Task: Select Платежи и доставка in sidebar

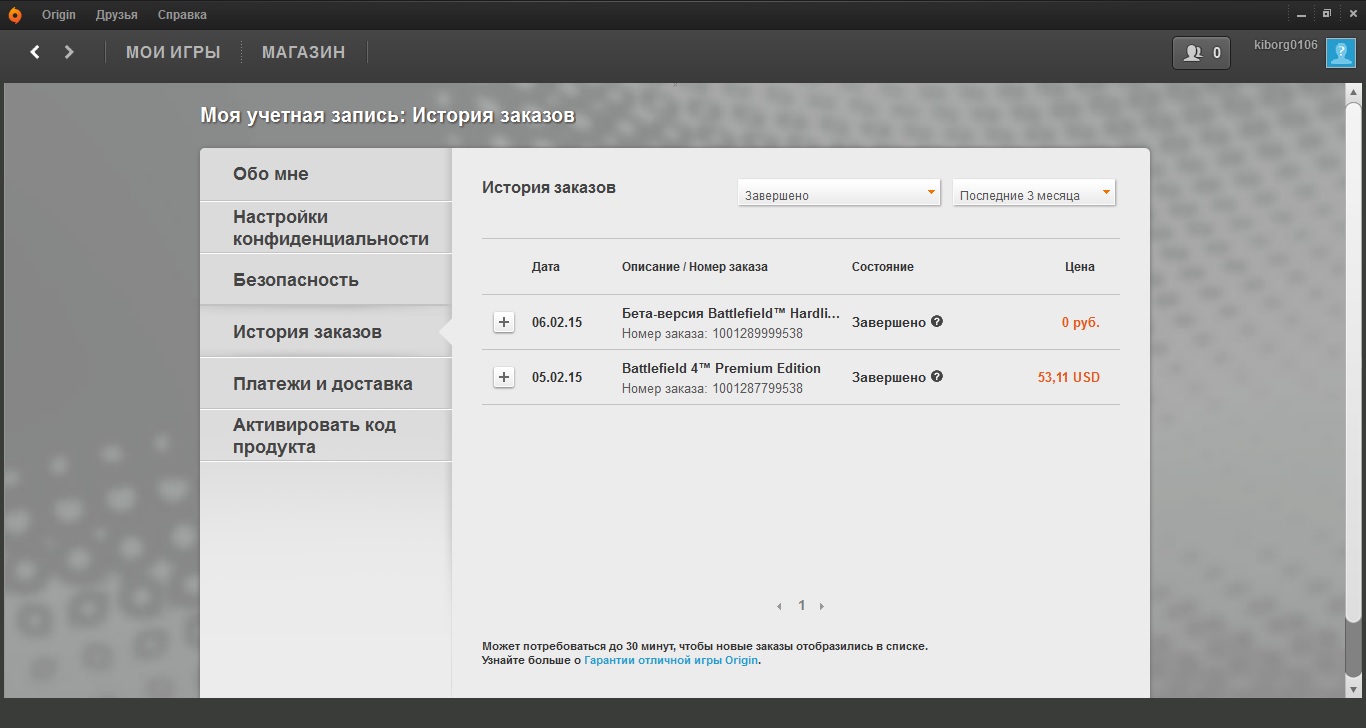Action: pos(323,384)
